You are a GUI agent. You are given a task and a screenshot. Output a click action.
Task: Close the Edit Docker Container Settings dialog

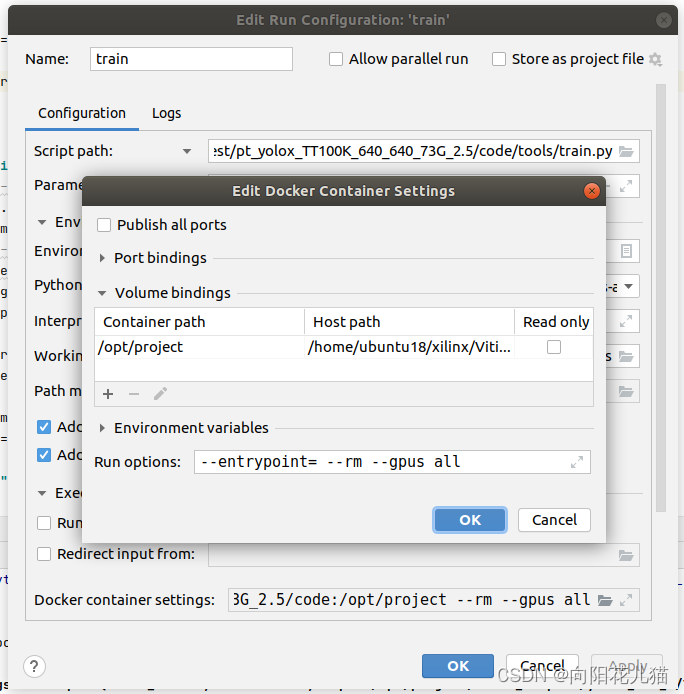tap(591, 191)
